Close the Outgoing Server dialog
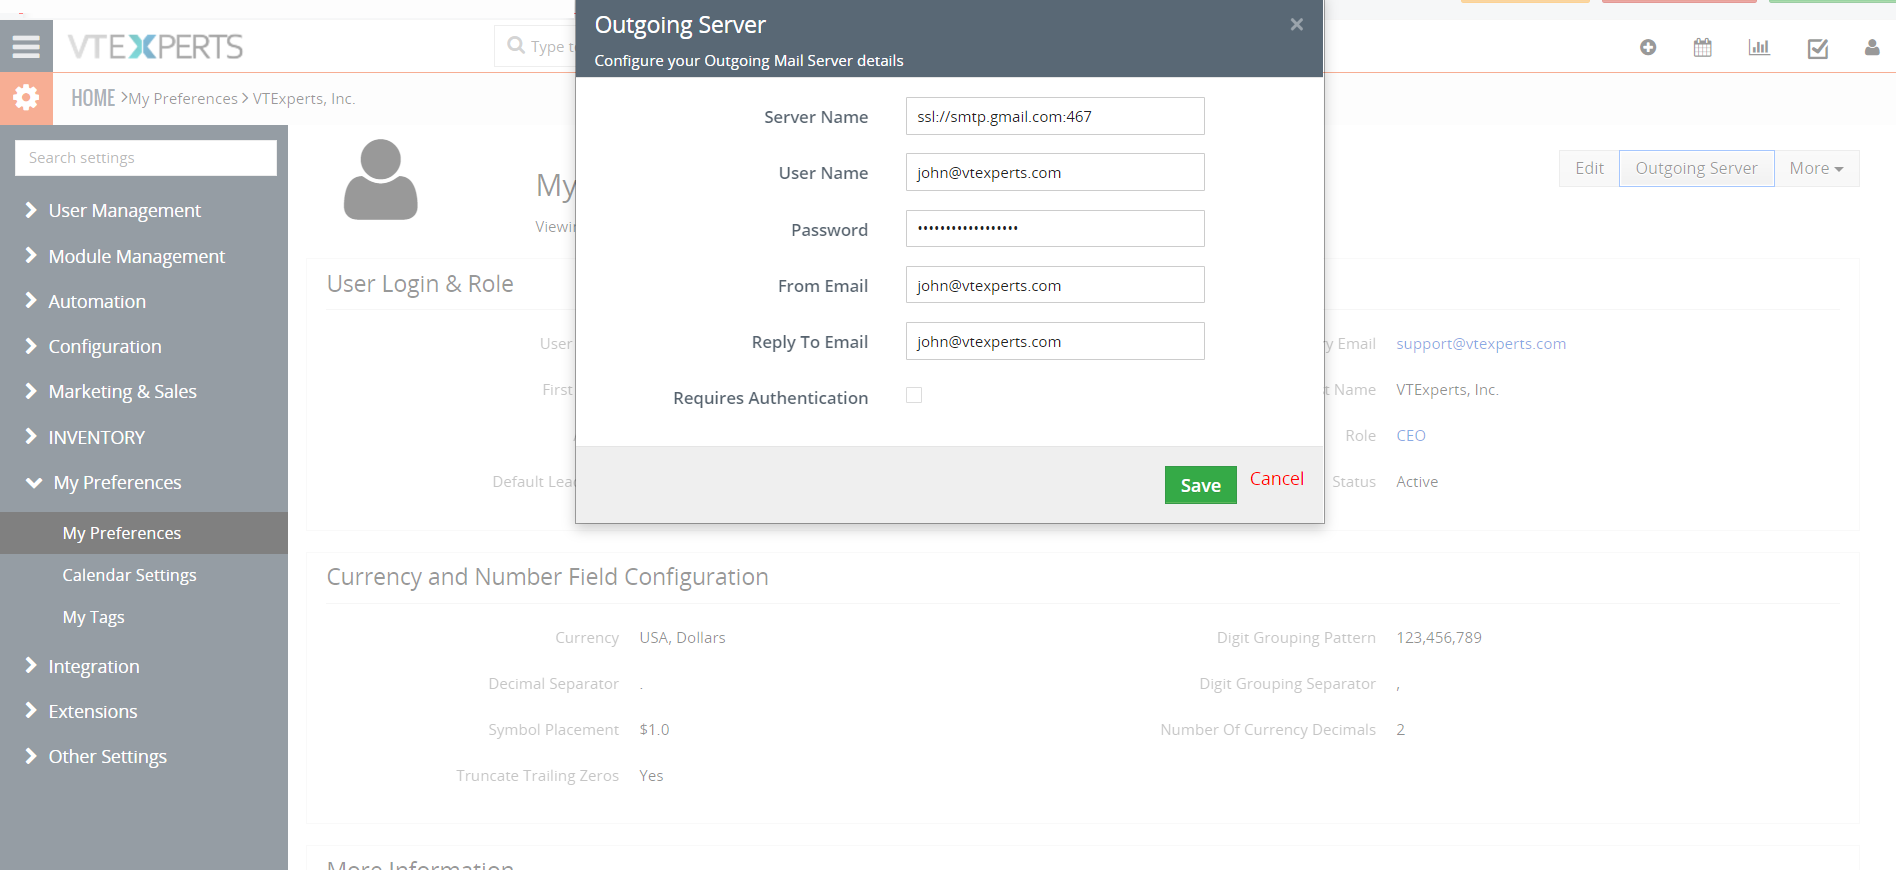The image size is (1896, 870). click(1296, 24)
